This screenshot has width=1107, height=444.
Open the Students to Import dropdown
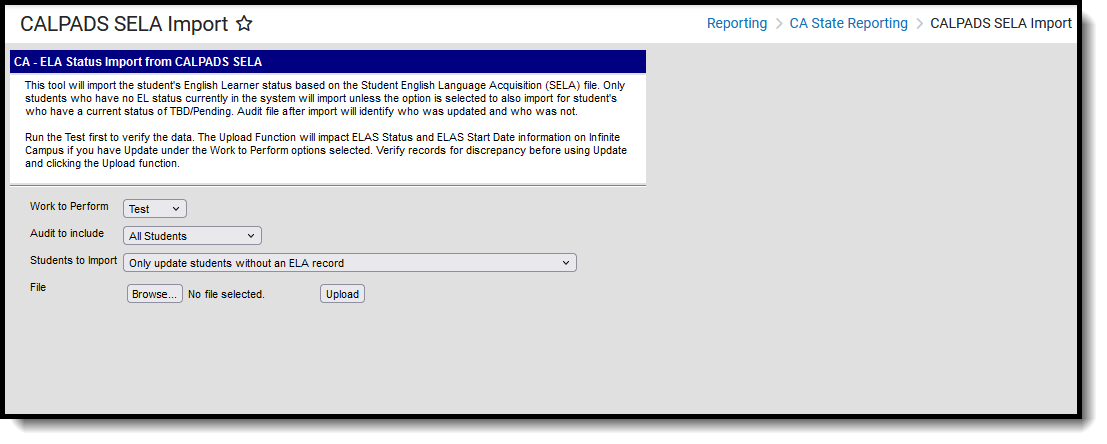click(349, 263)
